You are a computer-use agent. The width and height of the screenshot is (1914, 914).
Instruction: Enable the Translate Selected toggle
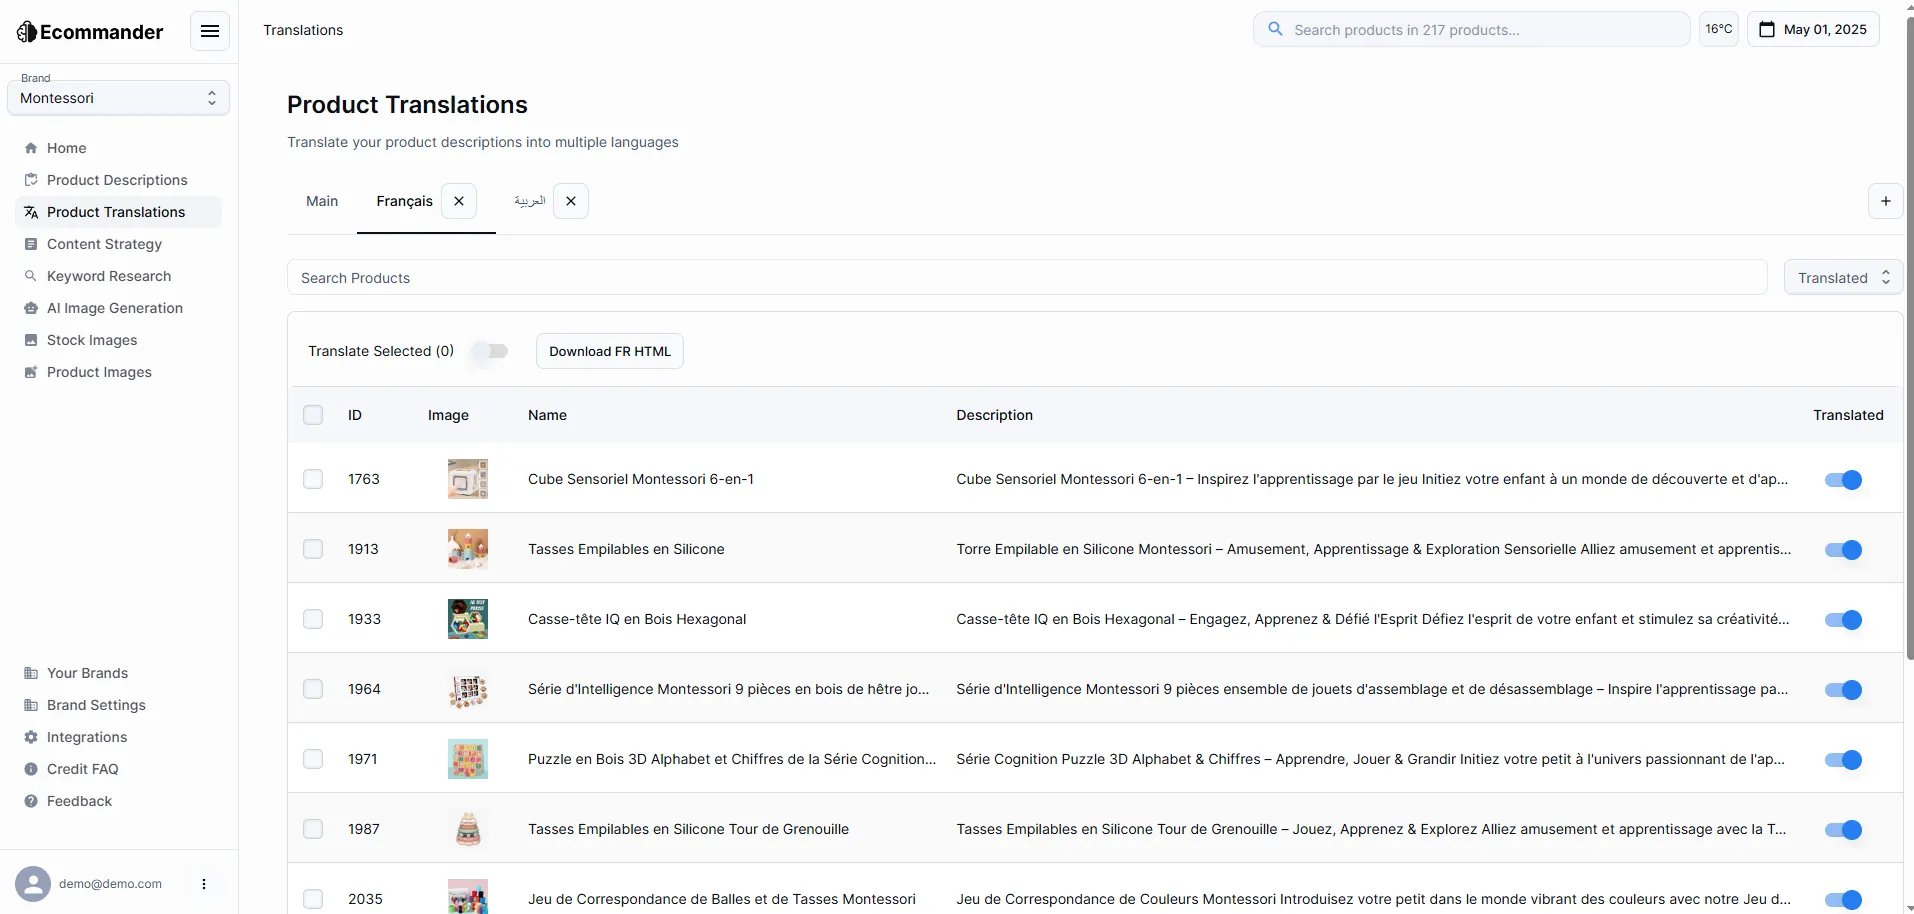490,351
